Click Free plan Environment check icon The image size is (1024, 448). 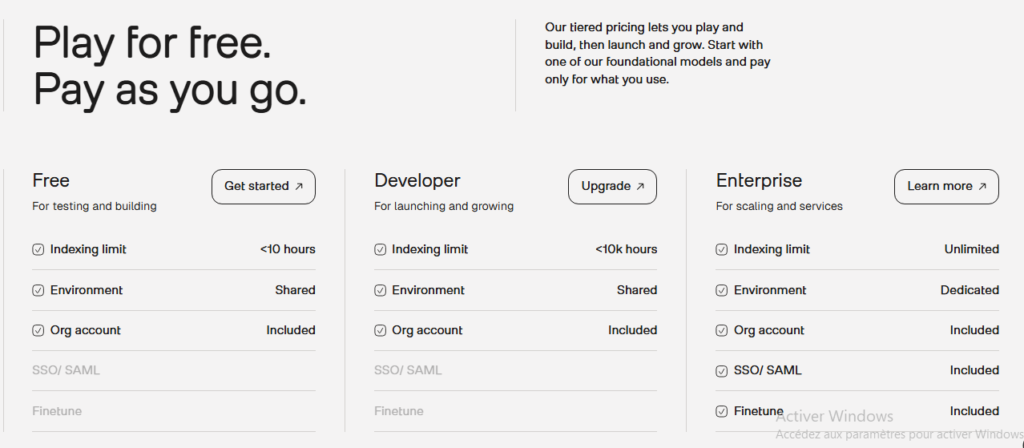coord(38,290)
